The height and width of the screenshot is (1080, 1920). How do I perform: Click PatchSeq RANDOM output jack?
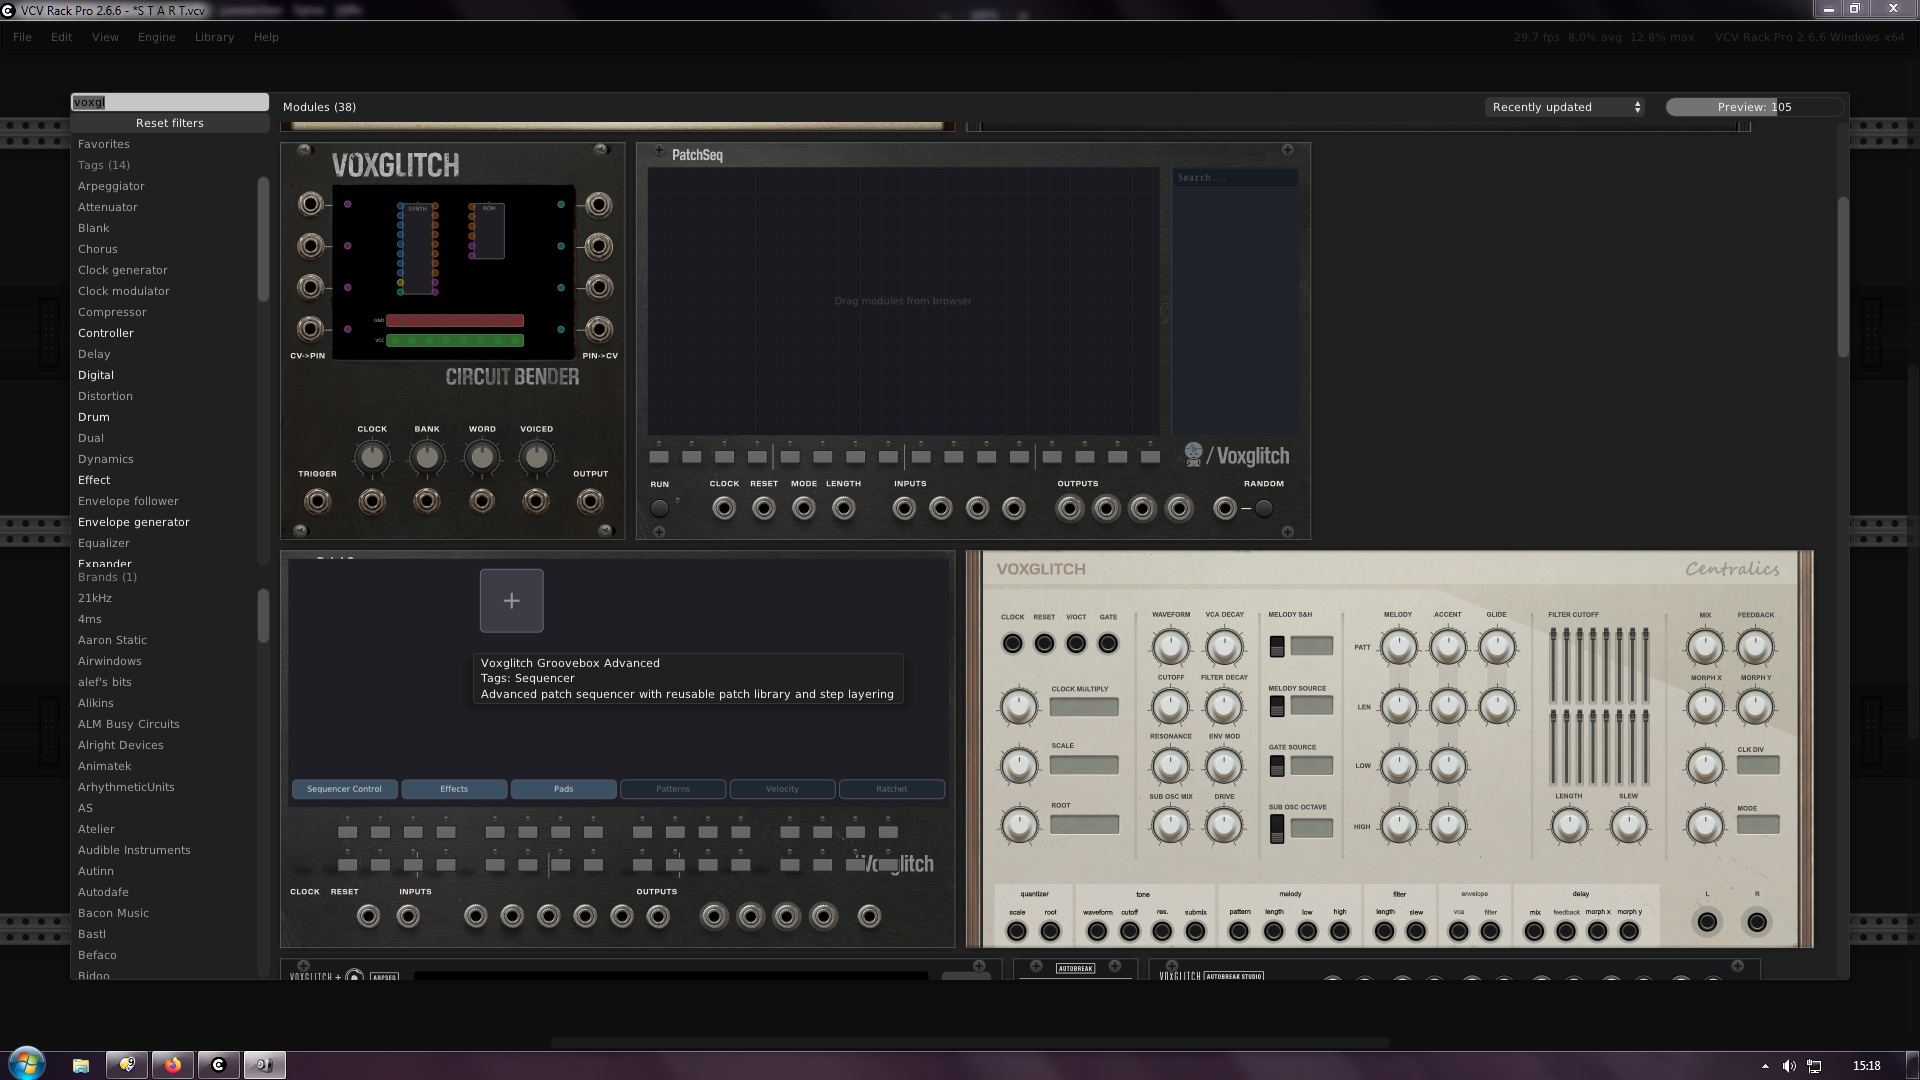(x=1225, y=508)
